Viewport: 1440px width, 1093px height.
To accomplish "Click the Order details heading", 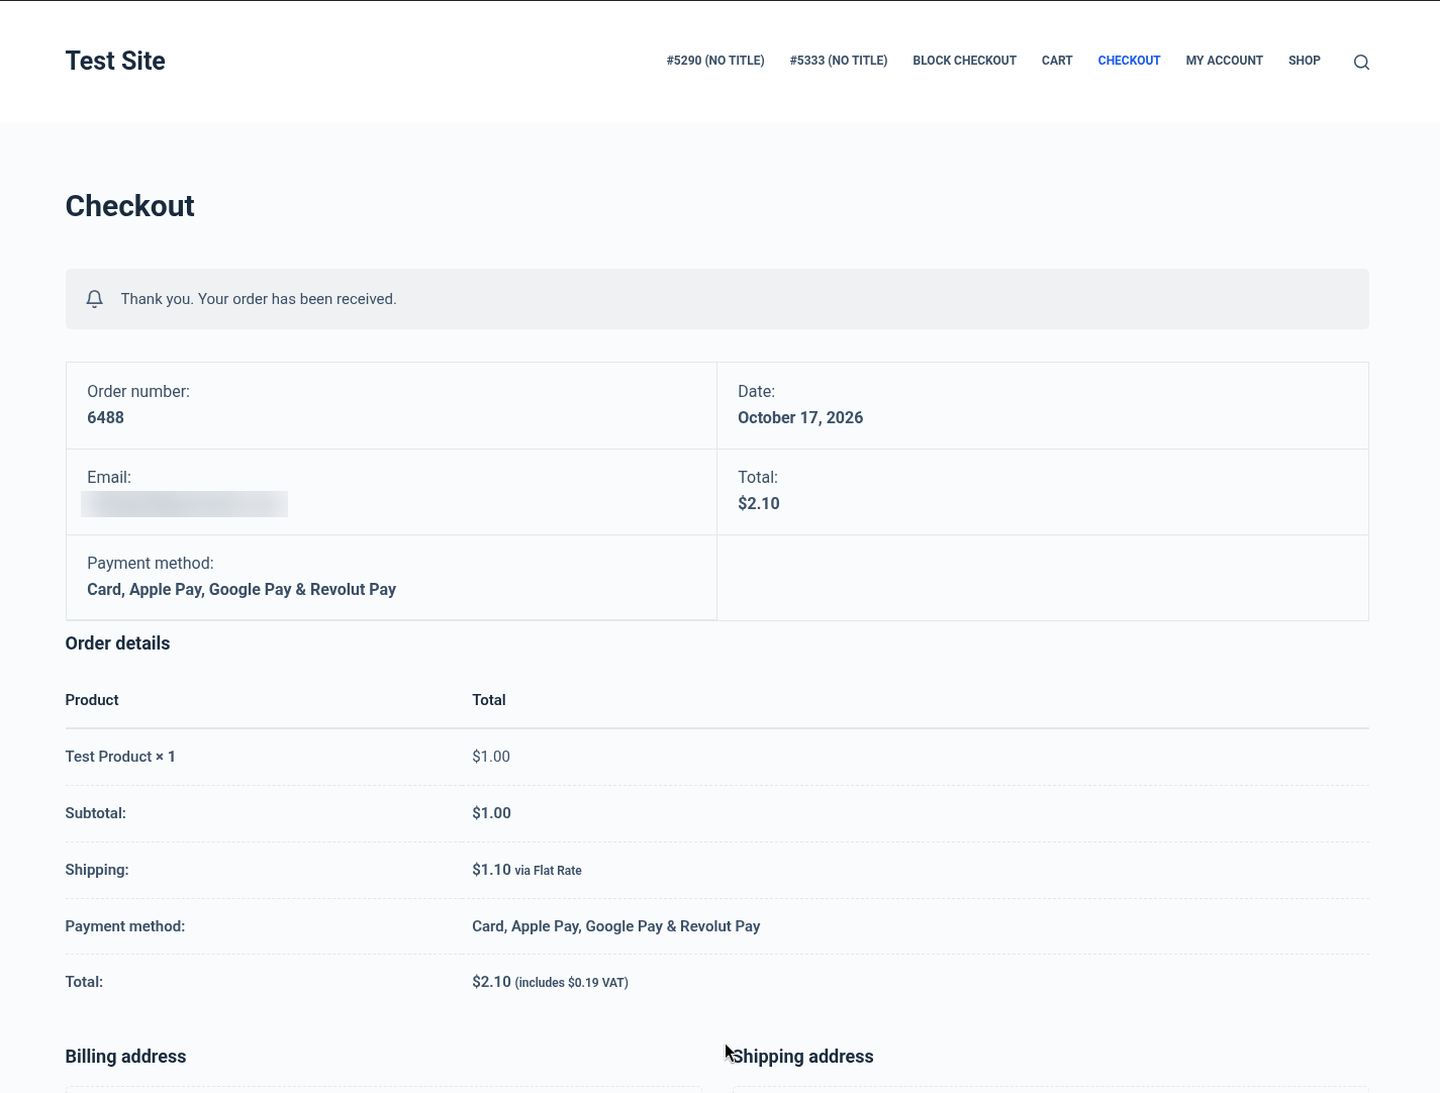I will pos(117,644).
